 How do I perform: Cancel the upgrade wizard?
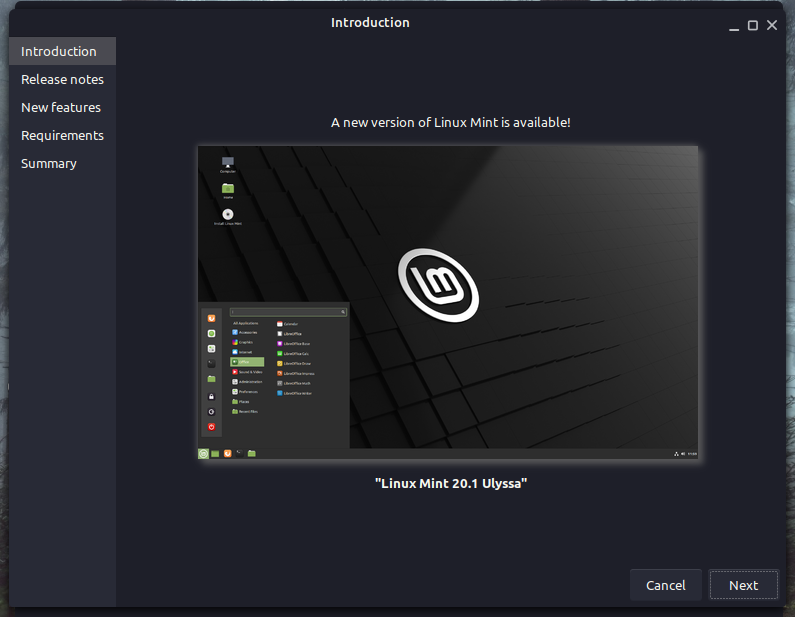click(665, 585)
